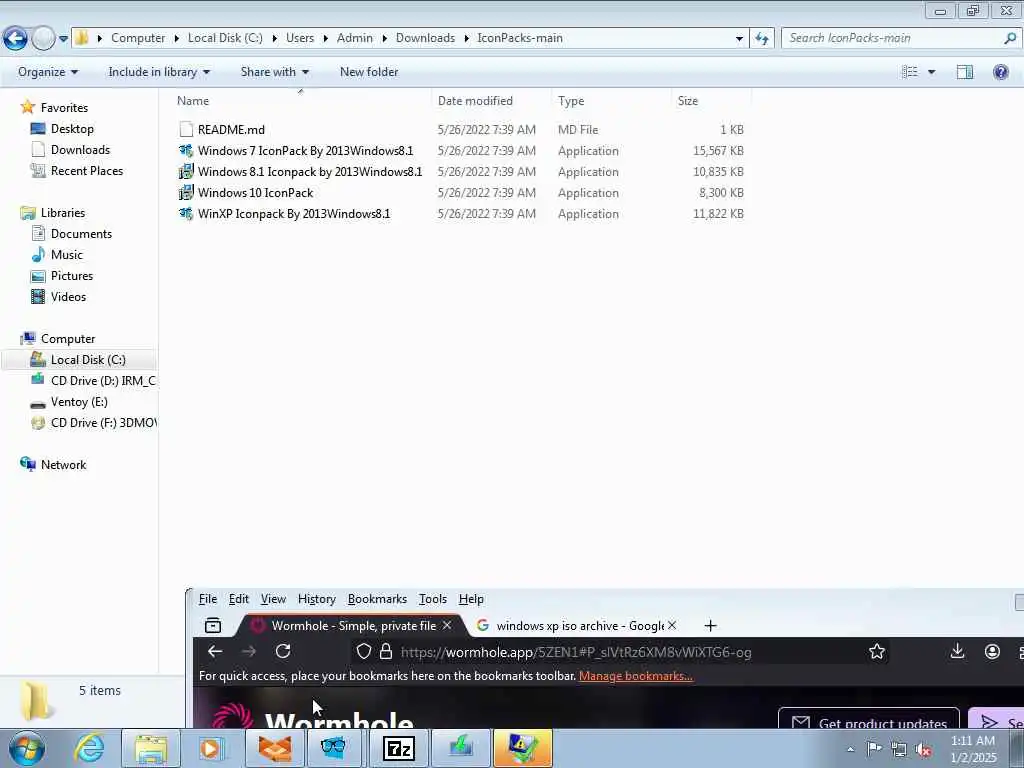Viewport: 1024px width, 768px height.
Task: Close the Wormhole tab
Action: click(x=447, y=626)
